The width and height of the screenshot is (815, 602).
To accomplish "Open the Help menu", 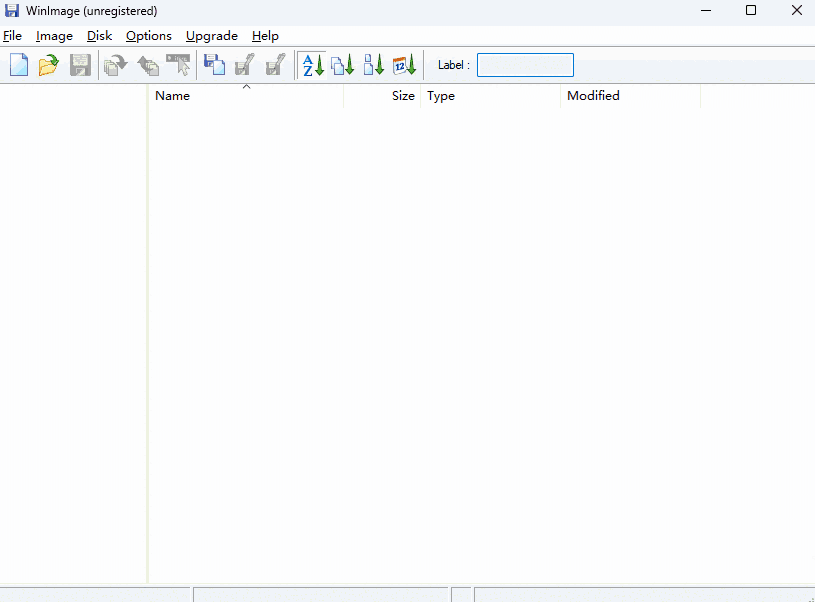I will pyautogui.click(x=265, y=36).
